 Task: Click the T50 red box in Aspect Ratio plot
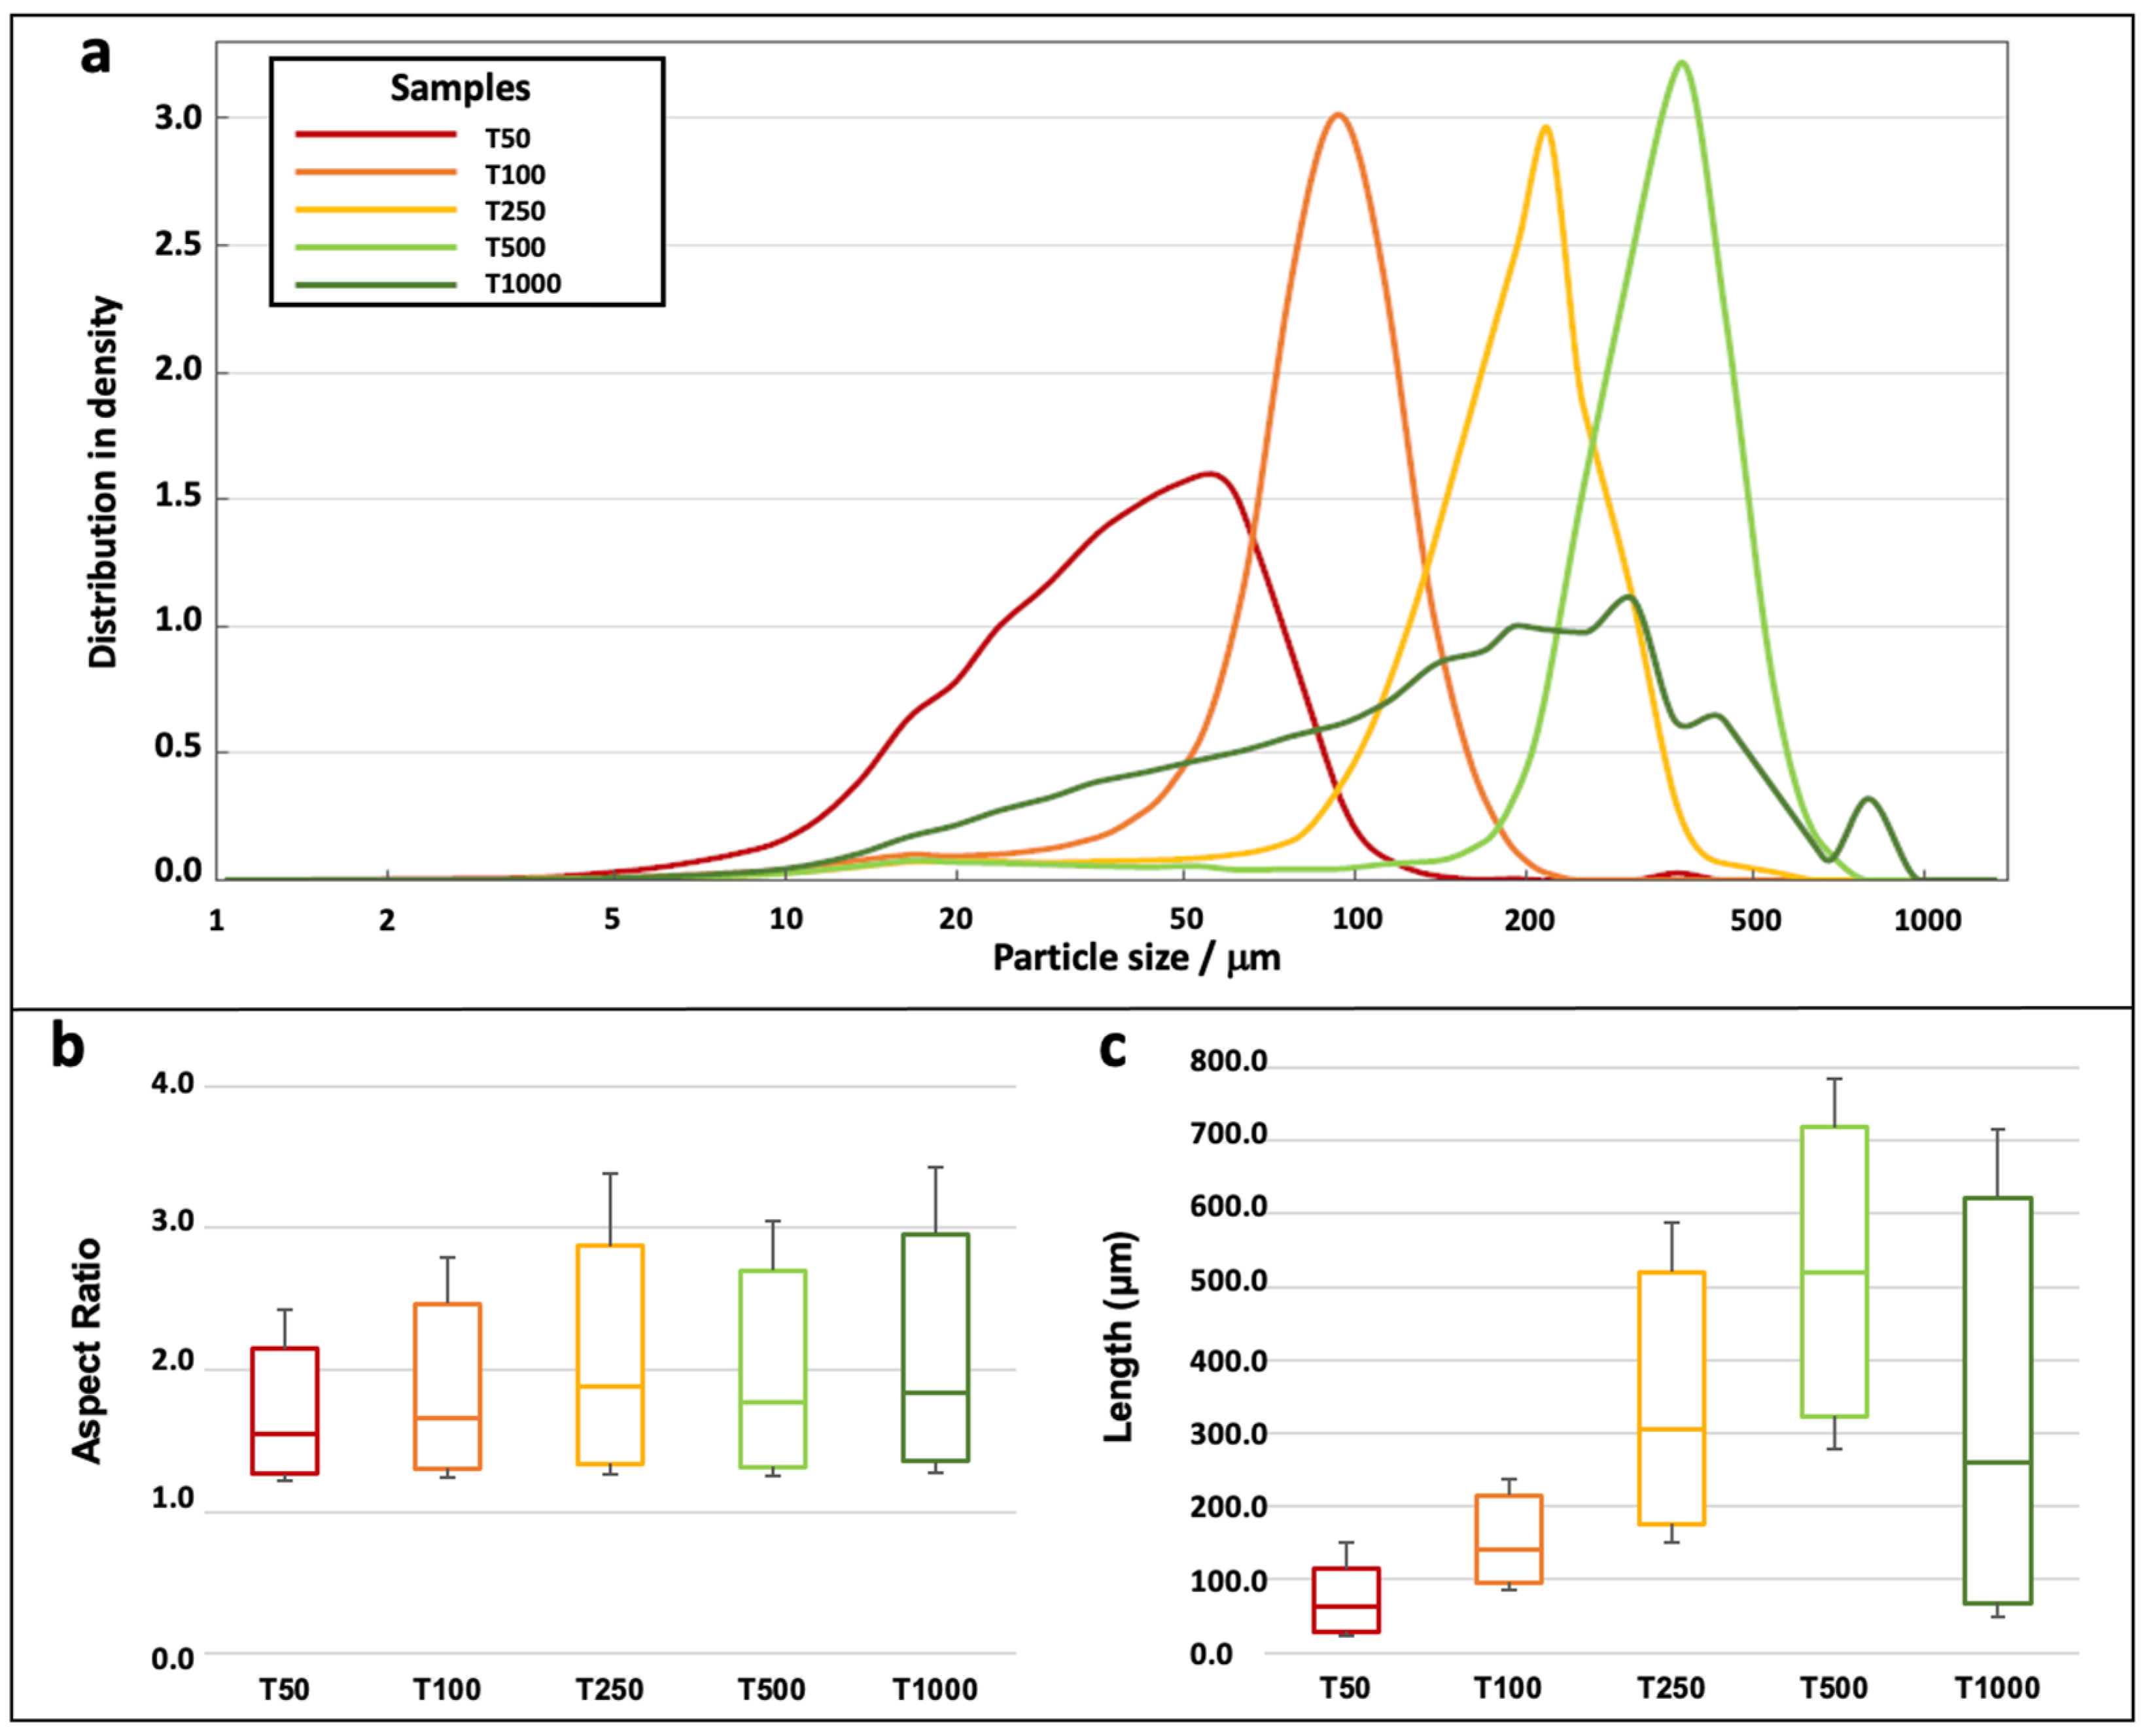285,1410
